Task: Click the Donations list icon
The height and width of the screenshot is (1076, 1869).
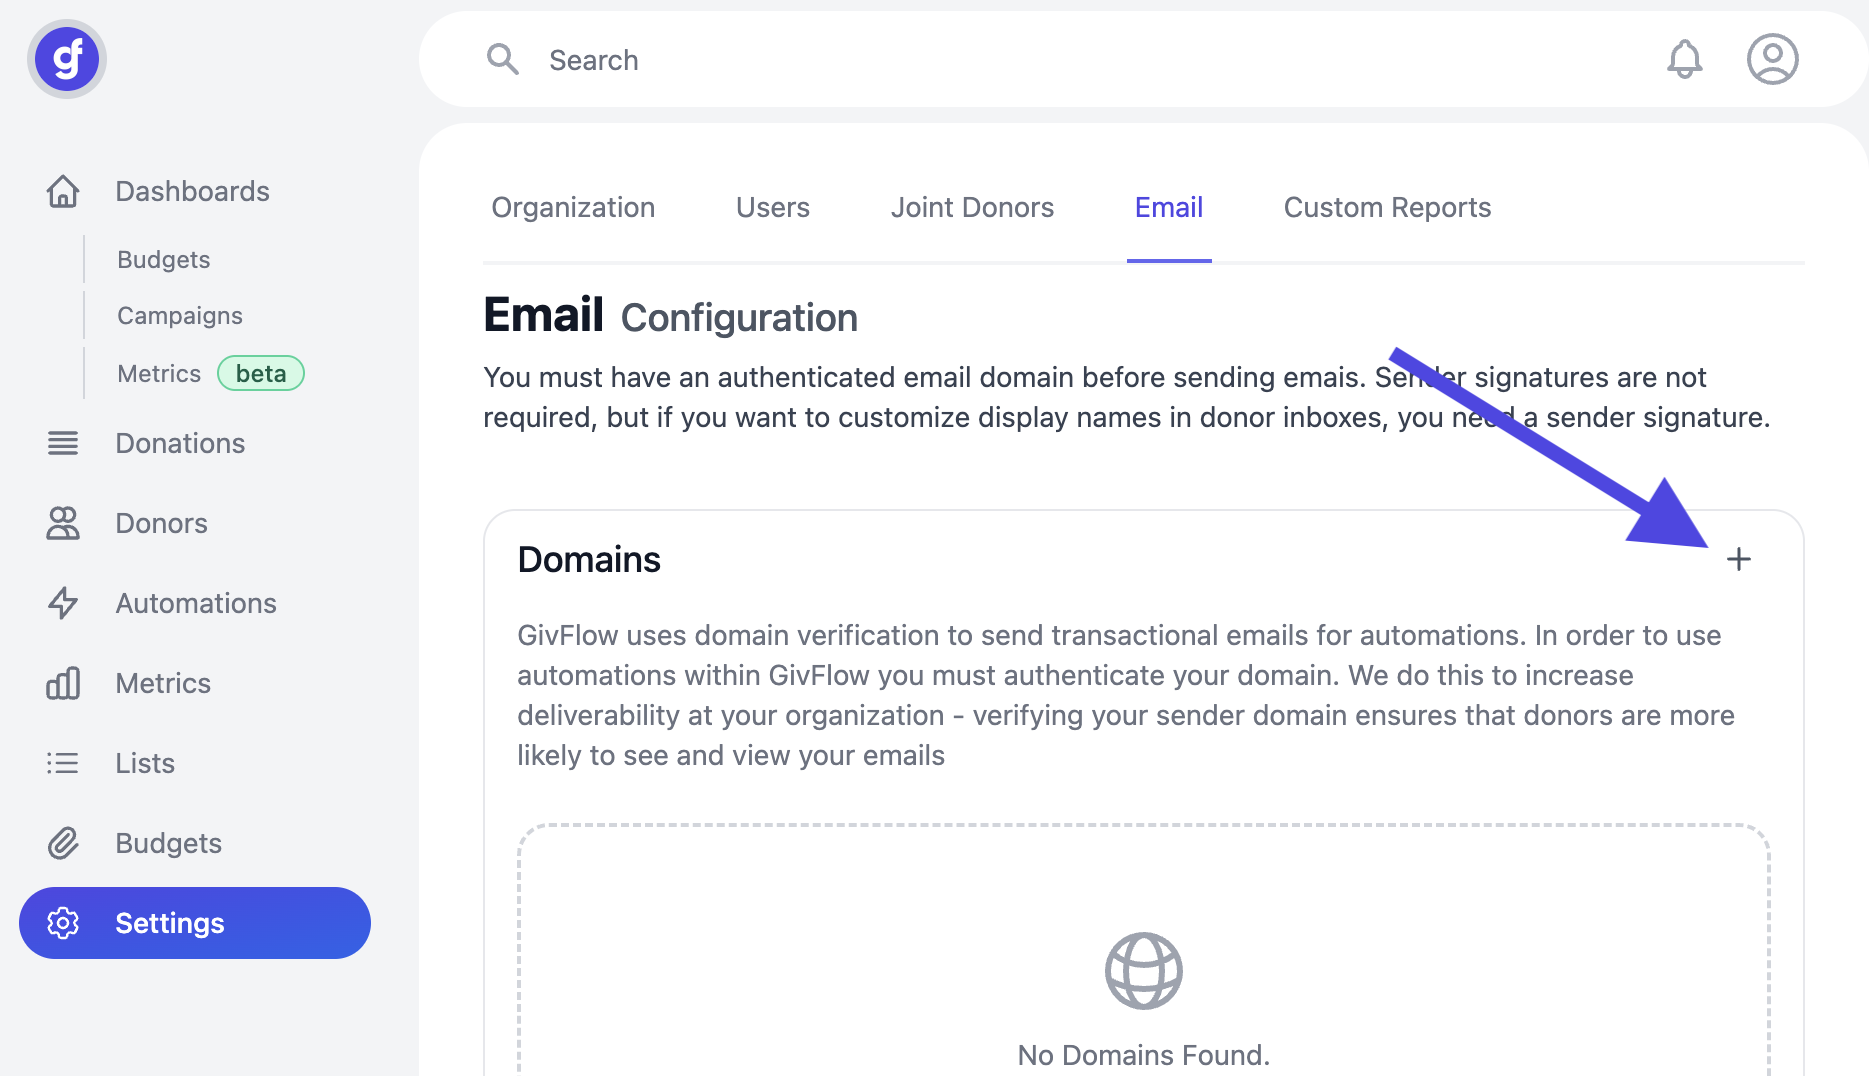Action: [x=63, y=443]
